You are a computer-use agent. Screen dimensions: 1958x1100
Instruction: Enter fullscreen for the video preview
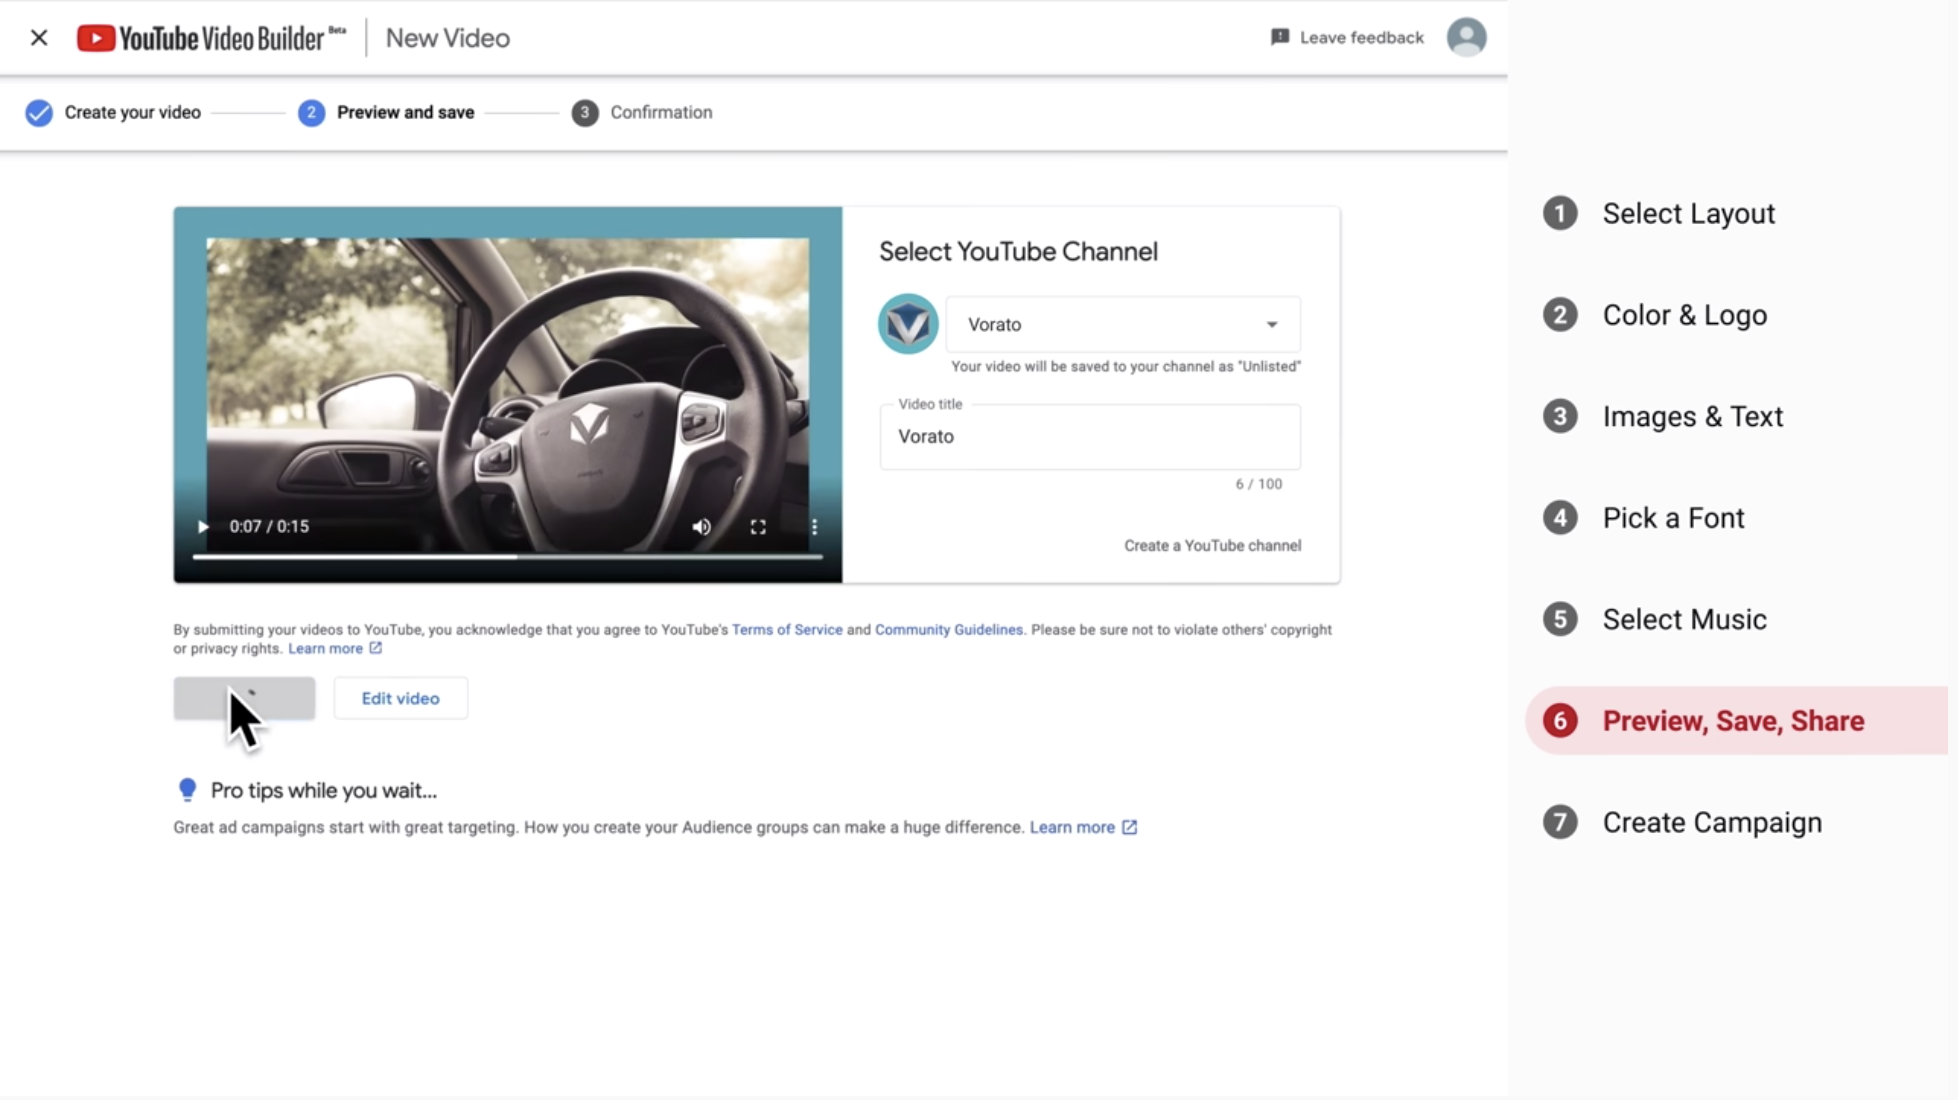point(758,527)
